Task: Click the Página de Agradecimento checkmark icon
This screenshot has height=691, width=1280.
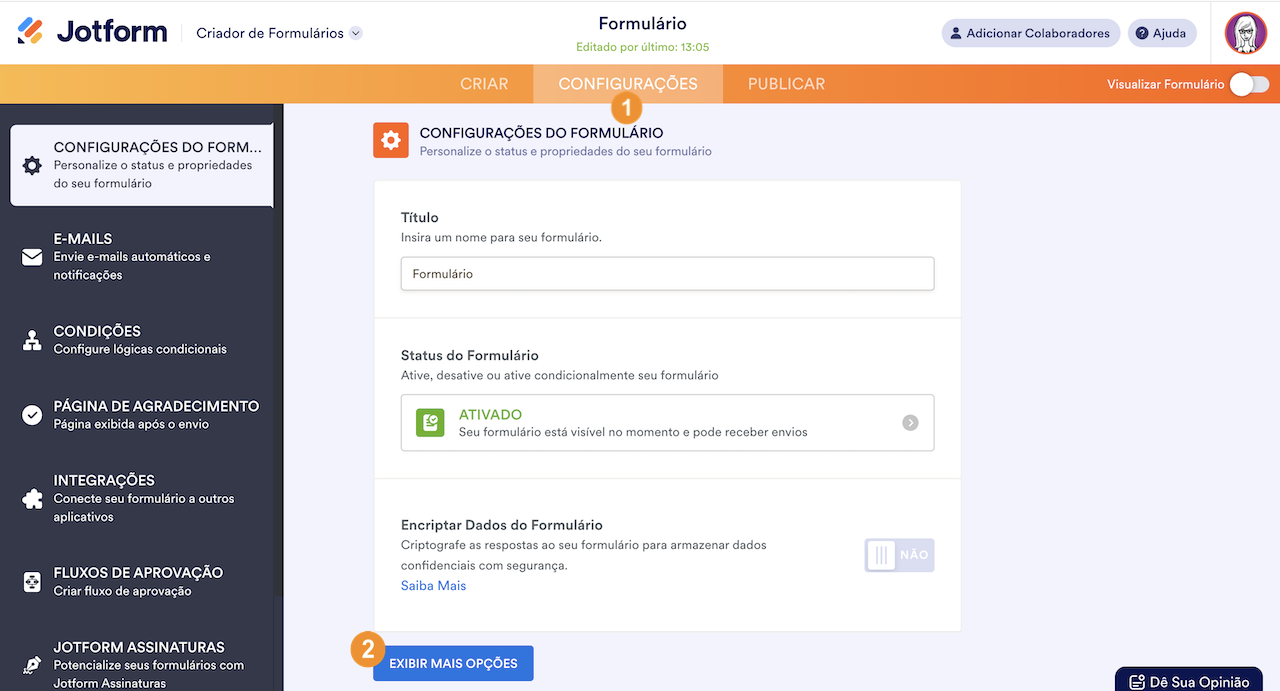Action: point(32,415)
